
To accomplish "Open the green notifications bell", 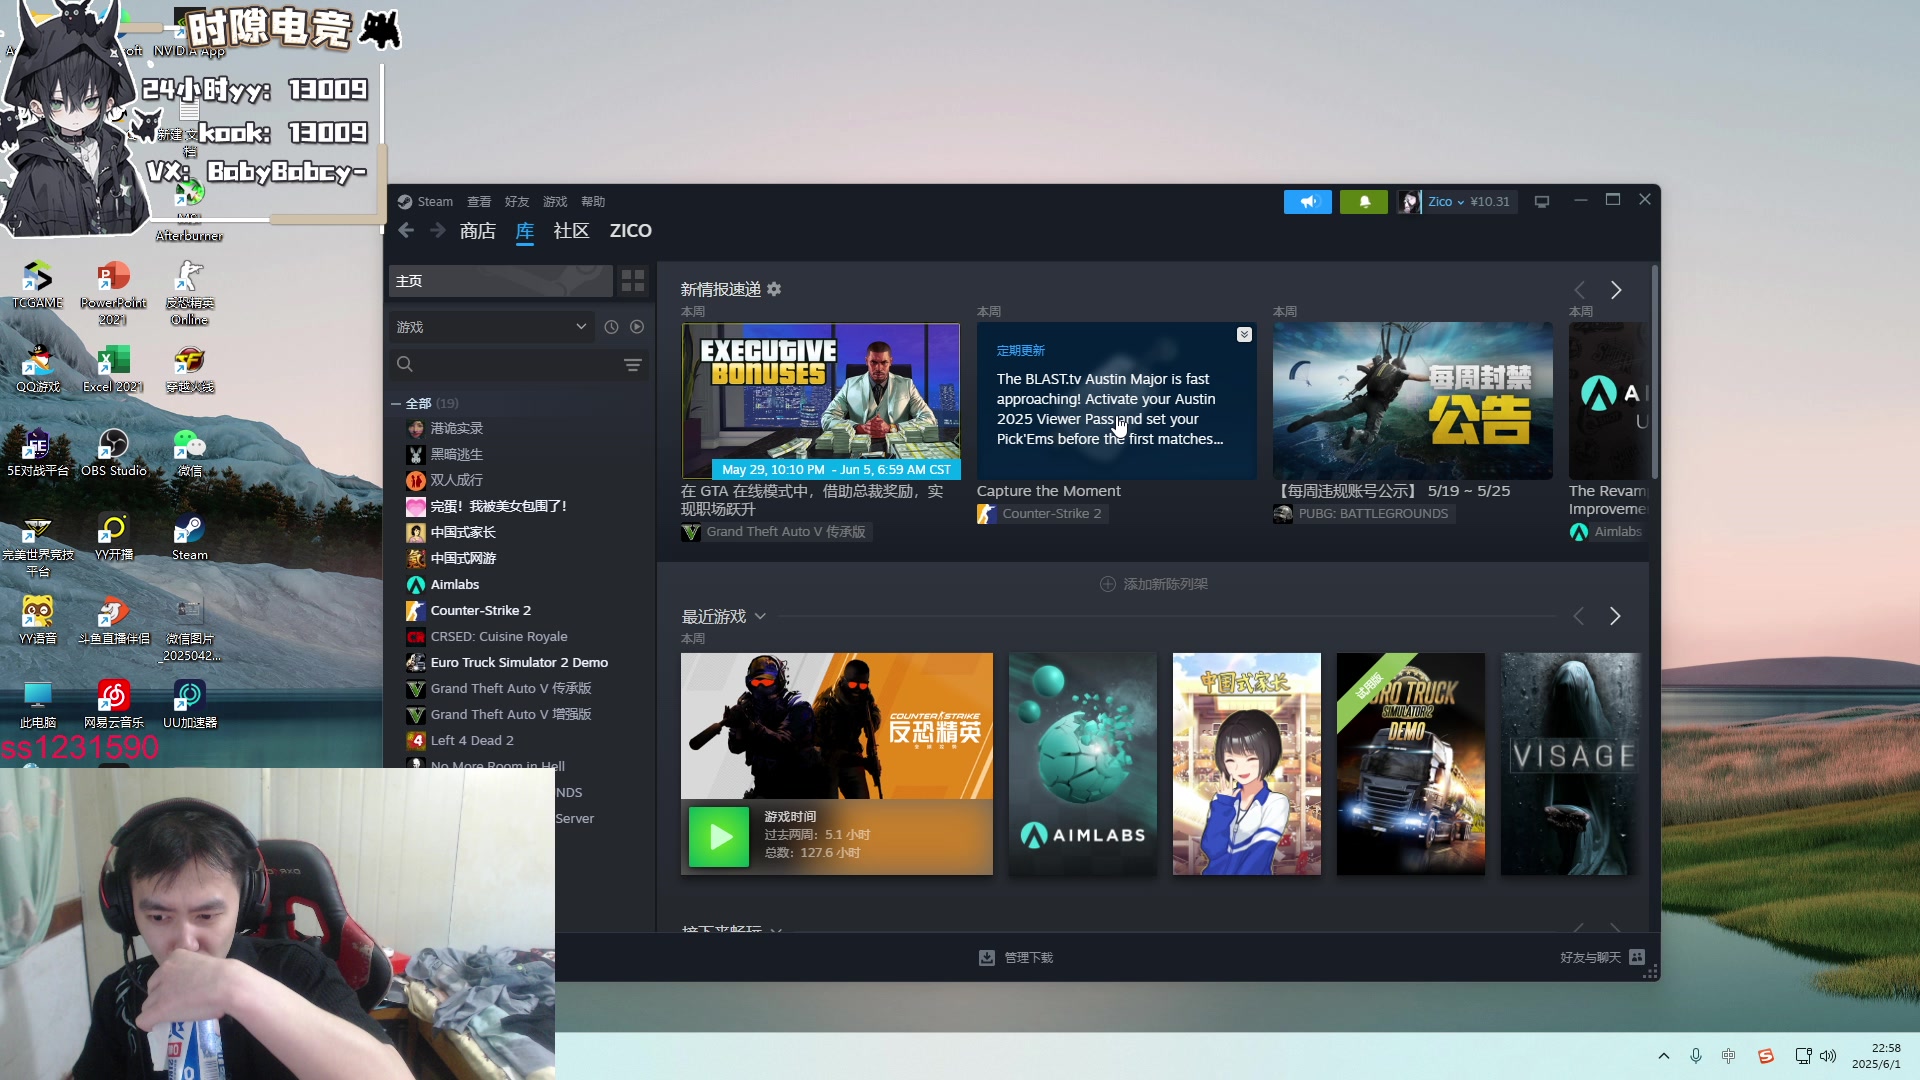I will tap(1364, 202).
